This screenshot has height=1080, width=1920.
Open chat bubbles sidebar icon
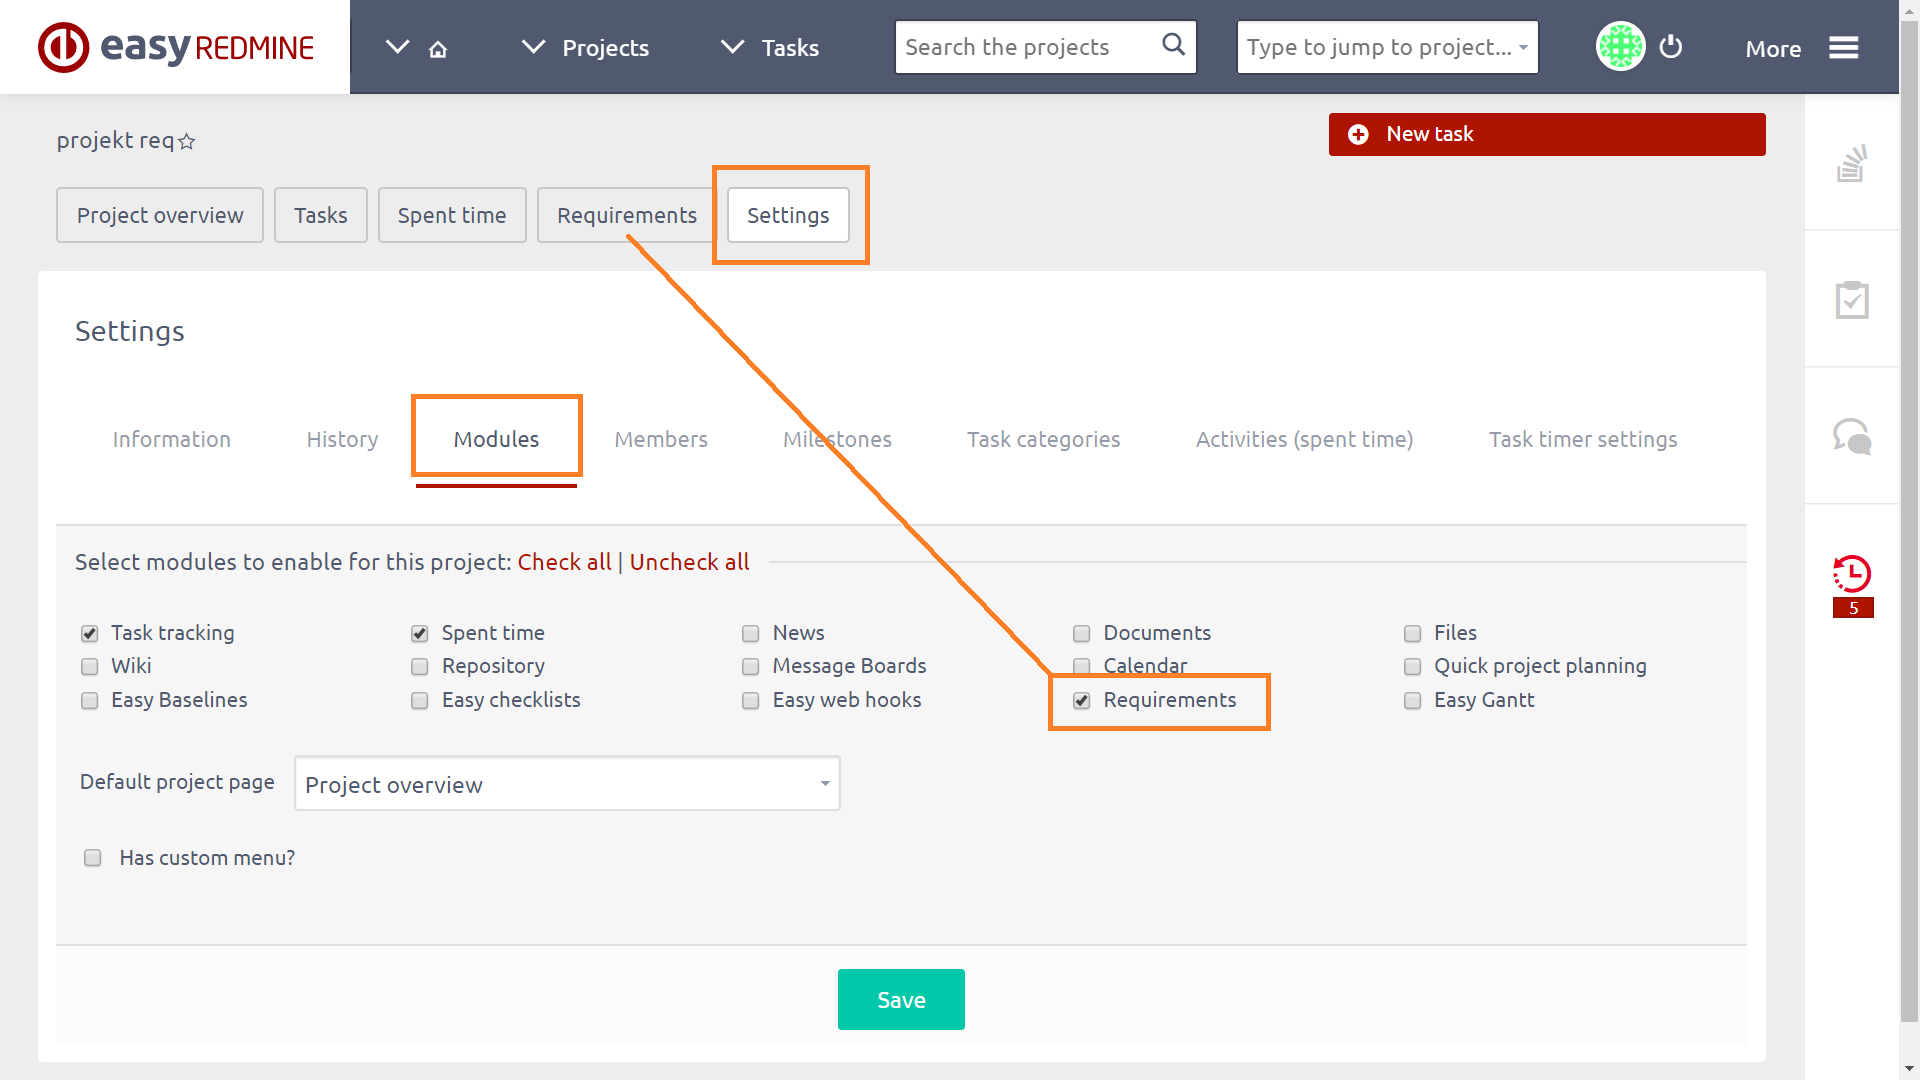pos(1852,437)
